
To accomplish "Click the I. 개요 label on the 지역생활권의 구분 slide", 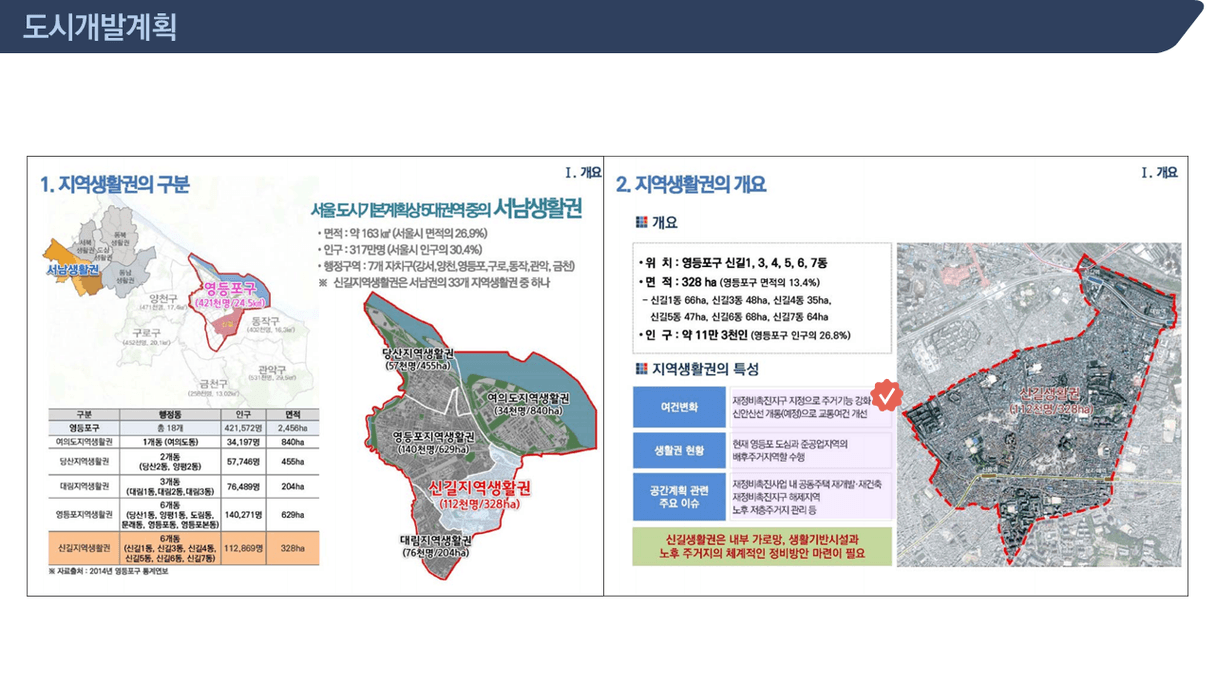I will tap(583, 172).
